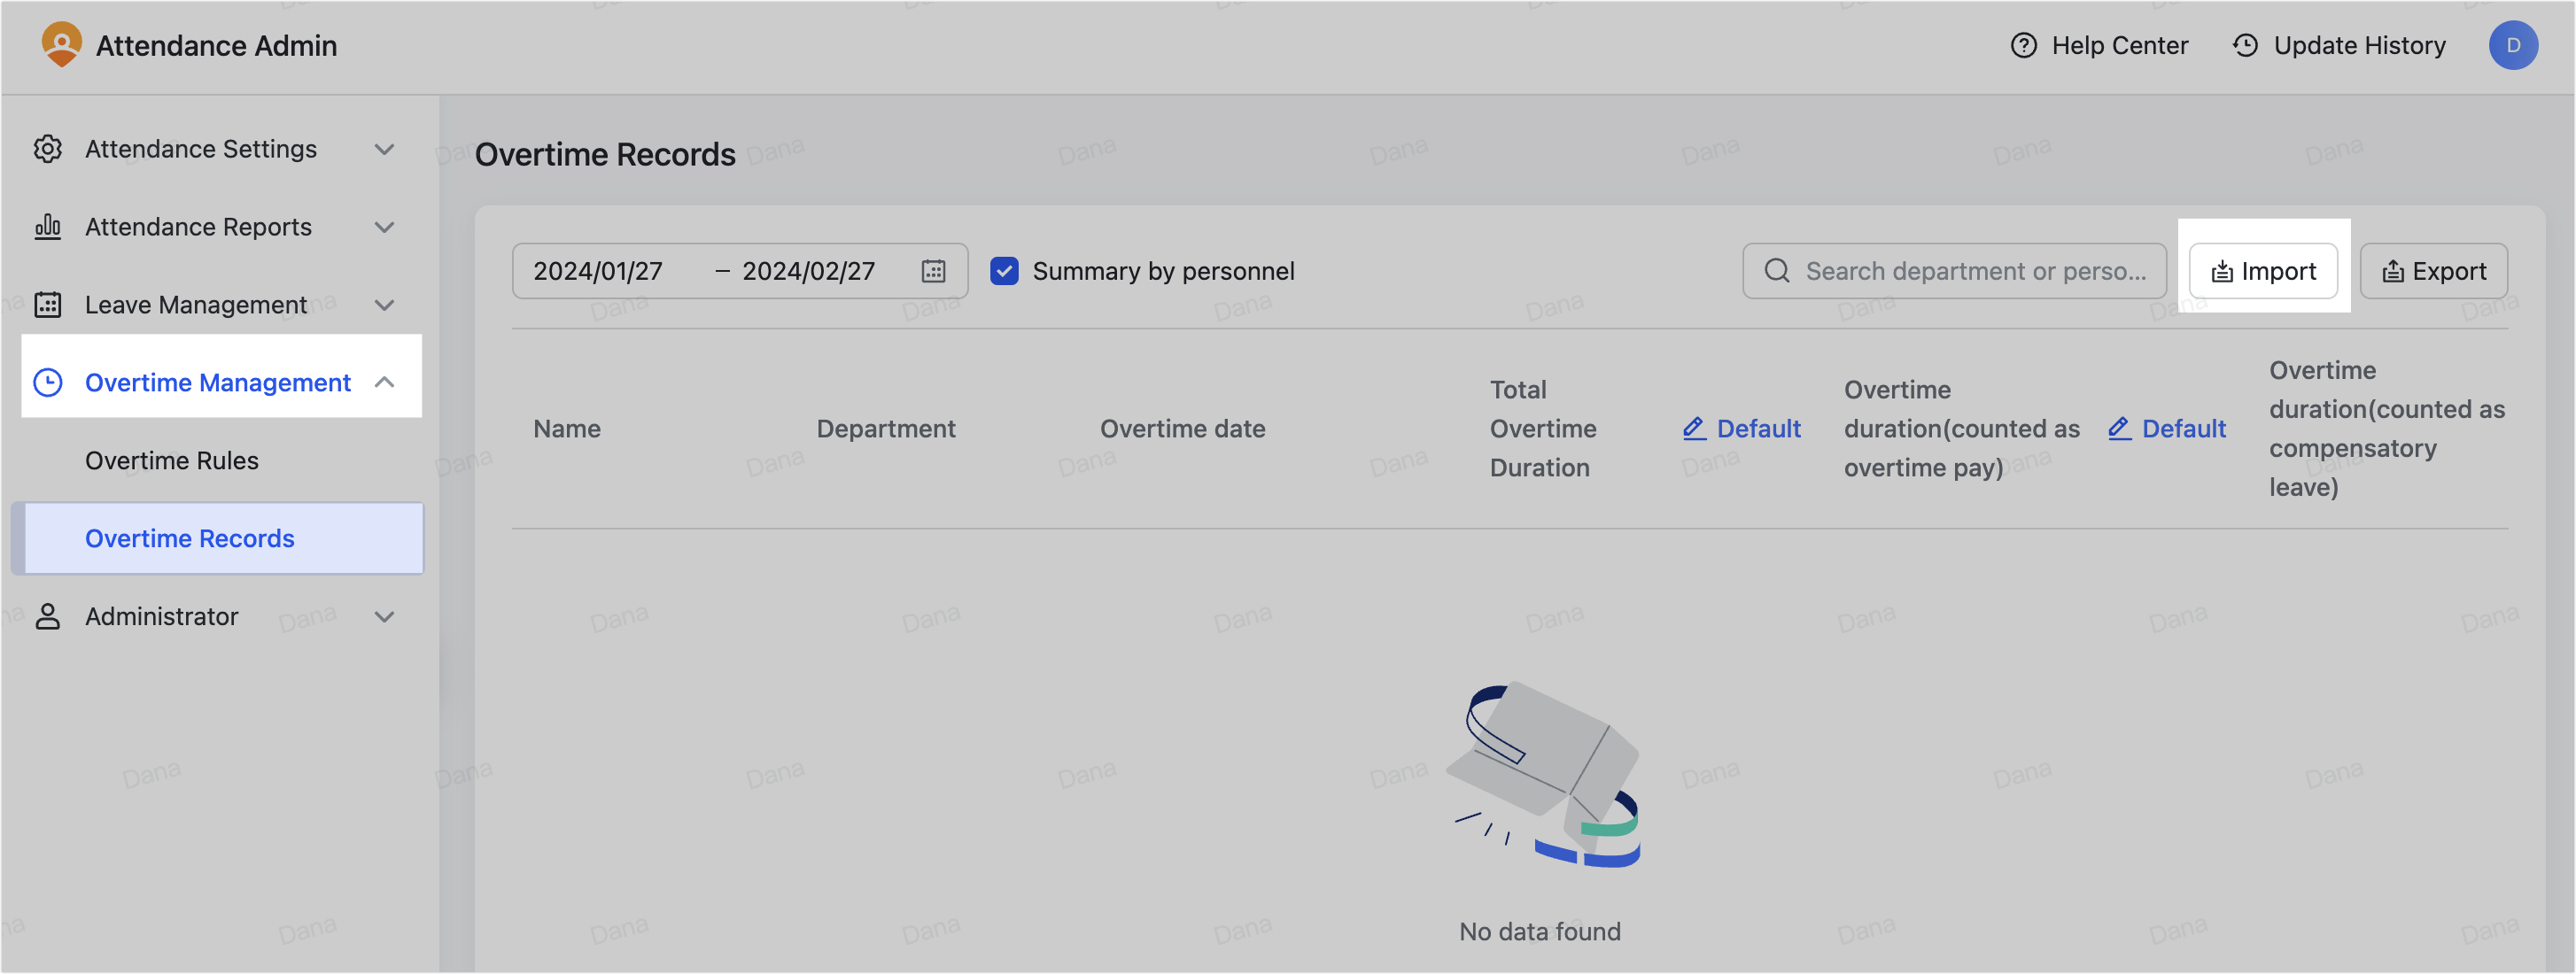Focus the search department or person field

click(1975, 271)
